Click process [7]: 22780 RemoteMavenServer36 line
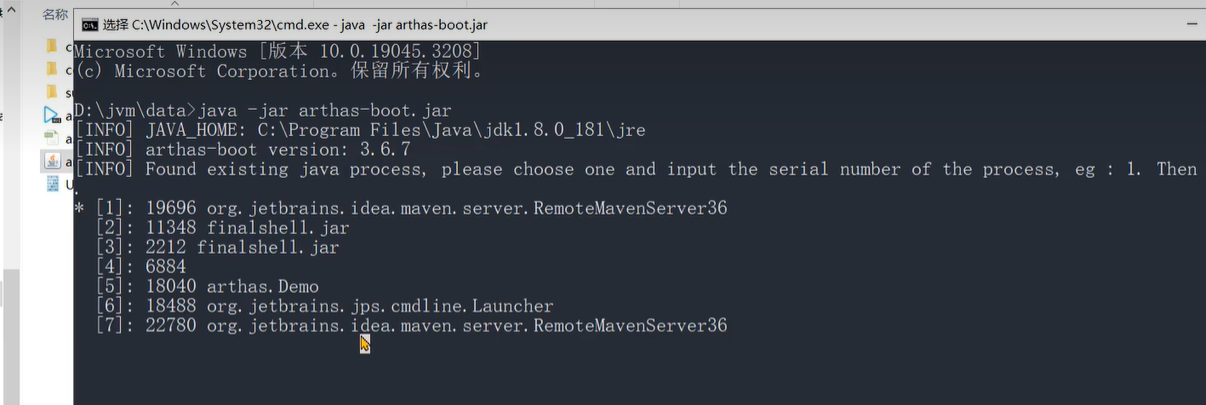Image resolution: width=1206 pixels, height=405 pixels. 411,325
